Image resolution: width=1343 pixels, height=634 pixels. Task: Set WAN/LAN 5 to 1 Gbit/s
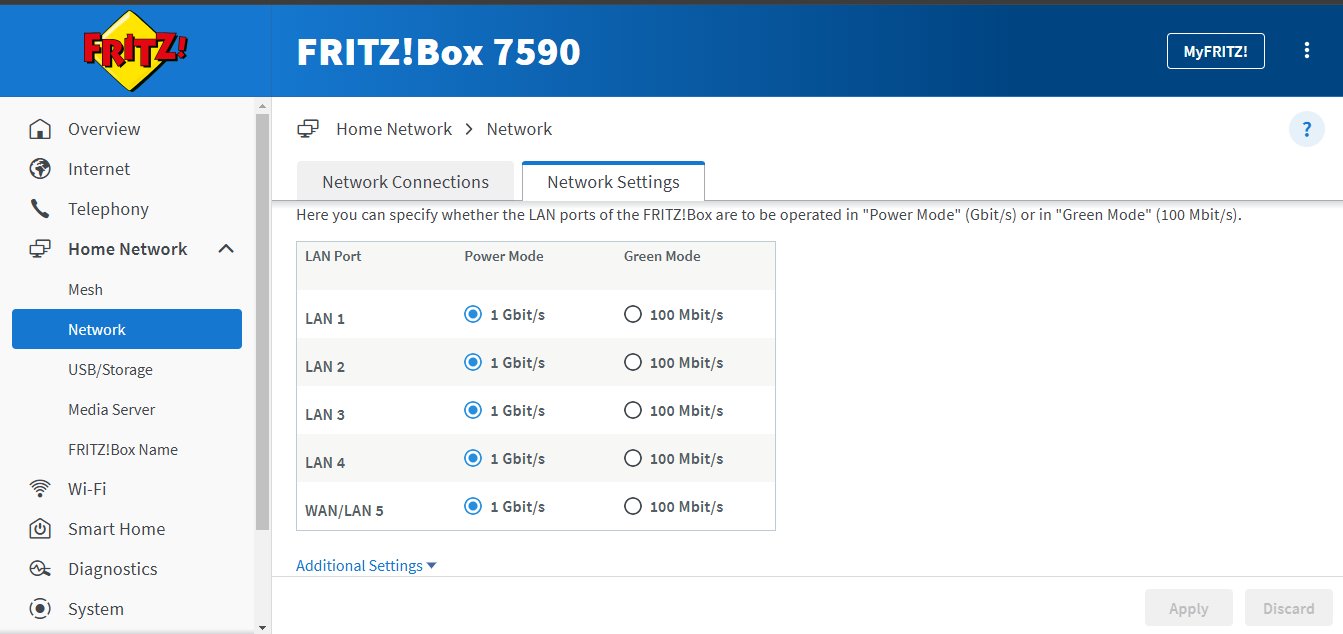[x=473, y=506]
